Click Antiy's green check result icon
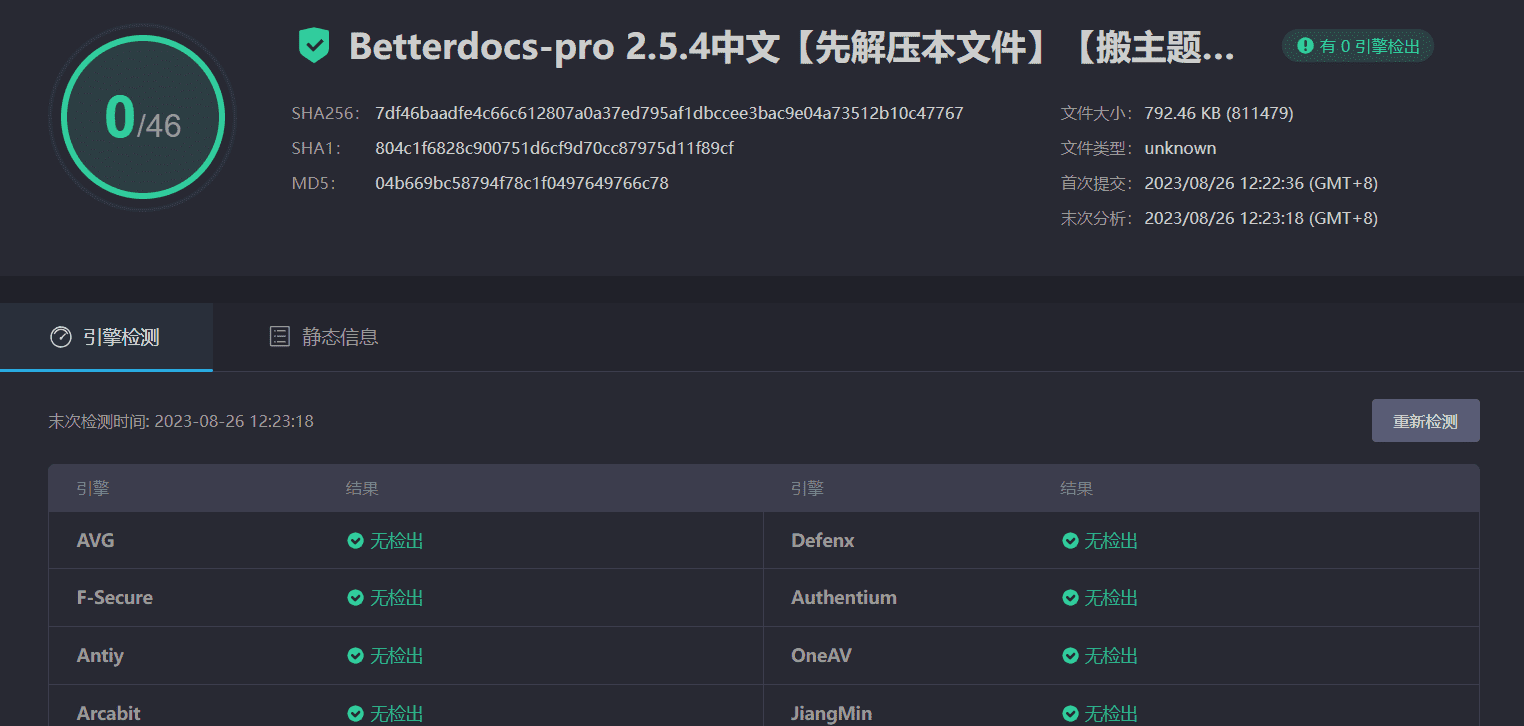This screenshot has width=1524, height=726. (x=355, y=656)
